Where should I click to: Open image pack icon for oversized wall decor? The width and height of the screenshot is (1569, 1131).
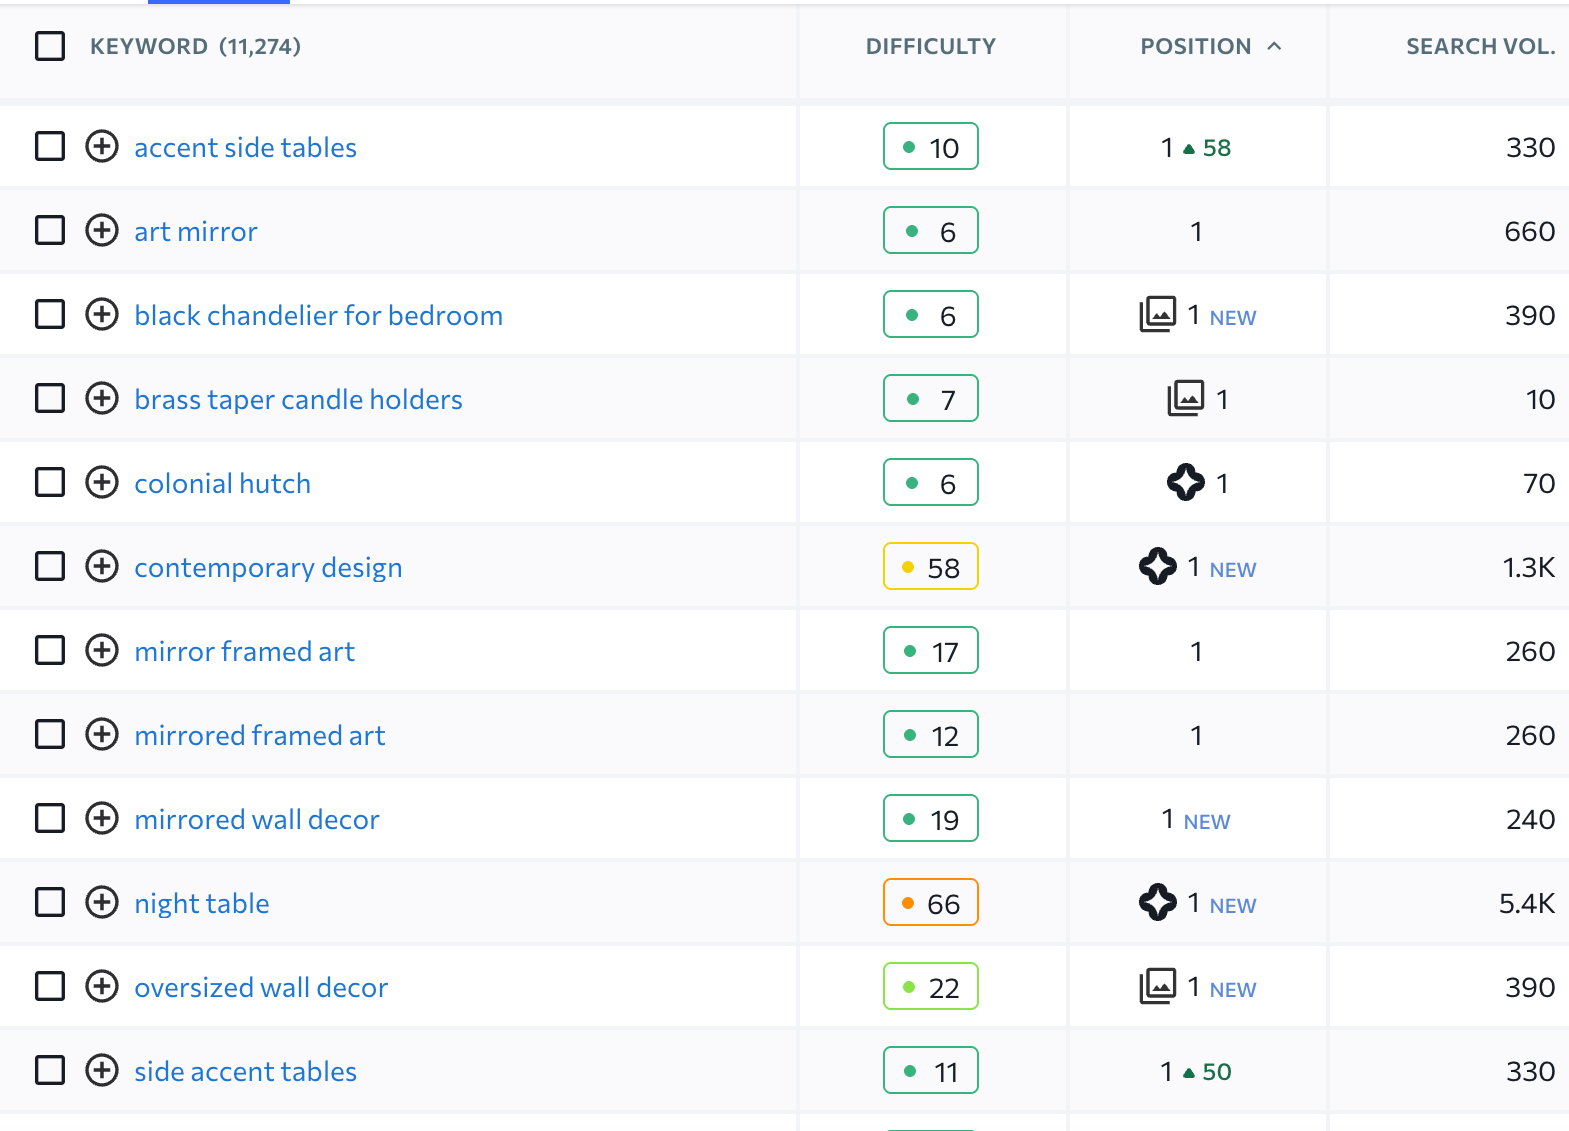tap(1158, 986)
